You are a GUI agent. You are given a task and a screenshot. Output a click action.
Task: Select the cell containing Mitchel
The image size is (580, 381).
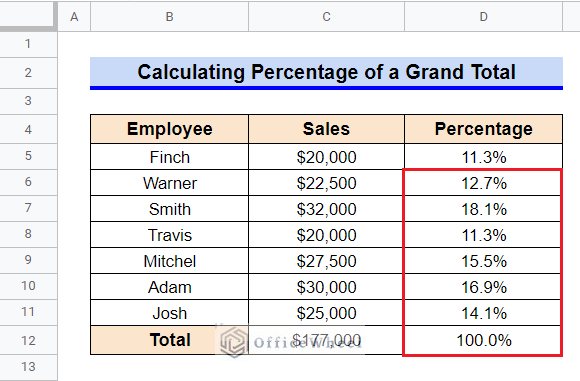(169, 261)
